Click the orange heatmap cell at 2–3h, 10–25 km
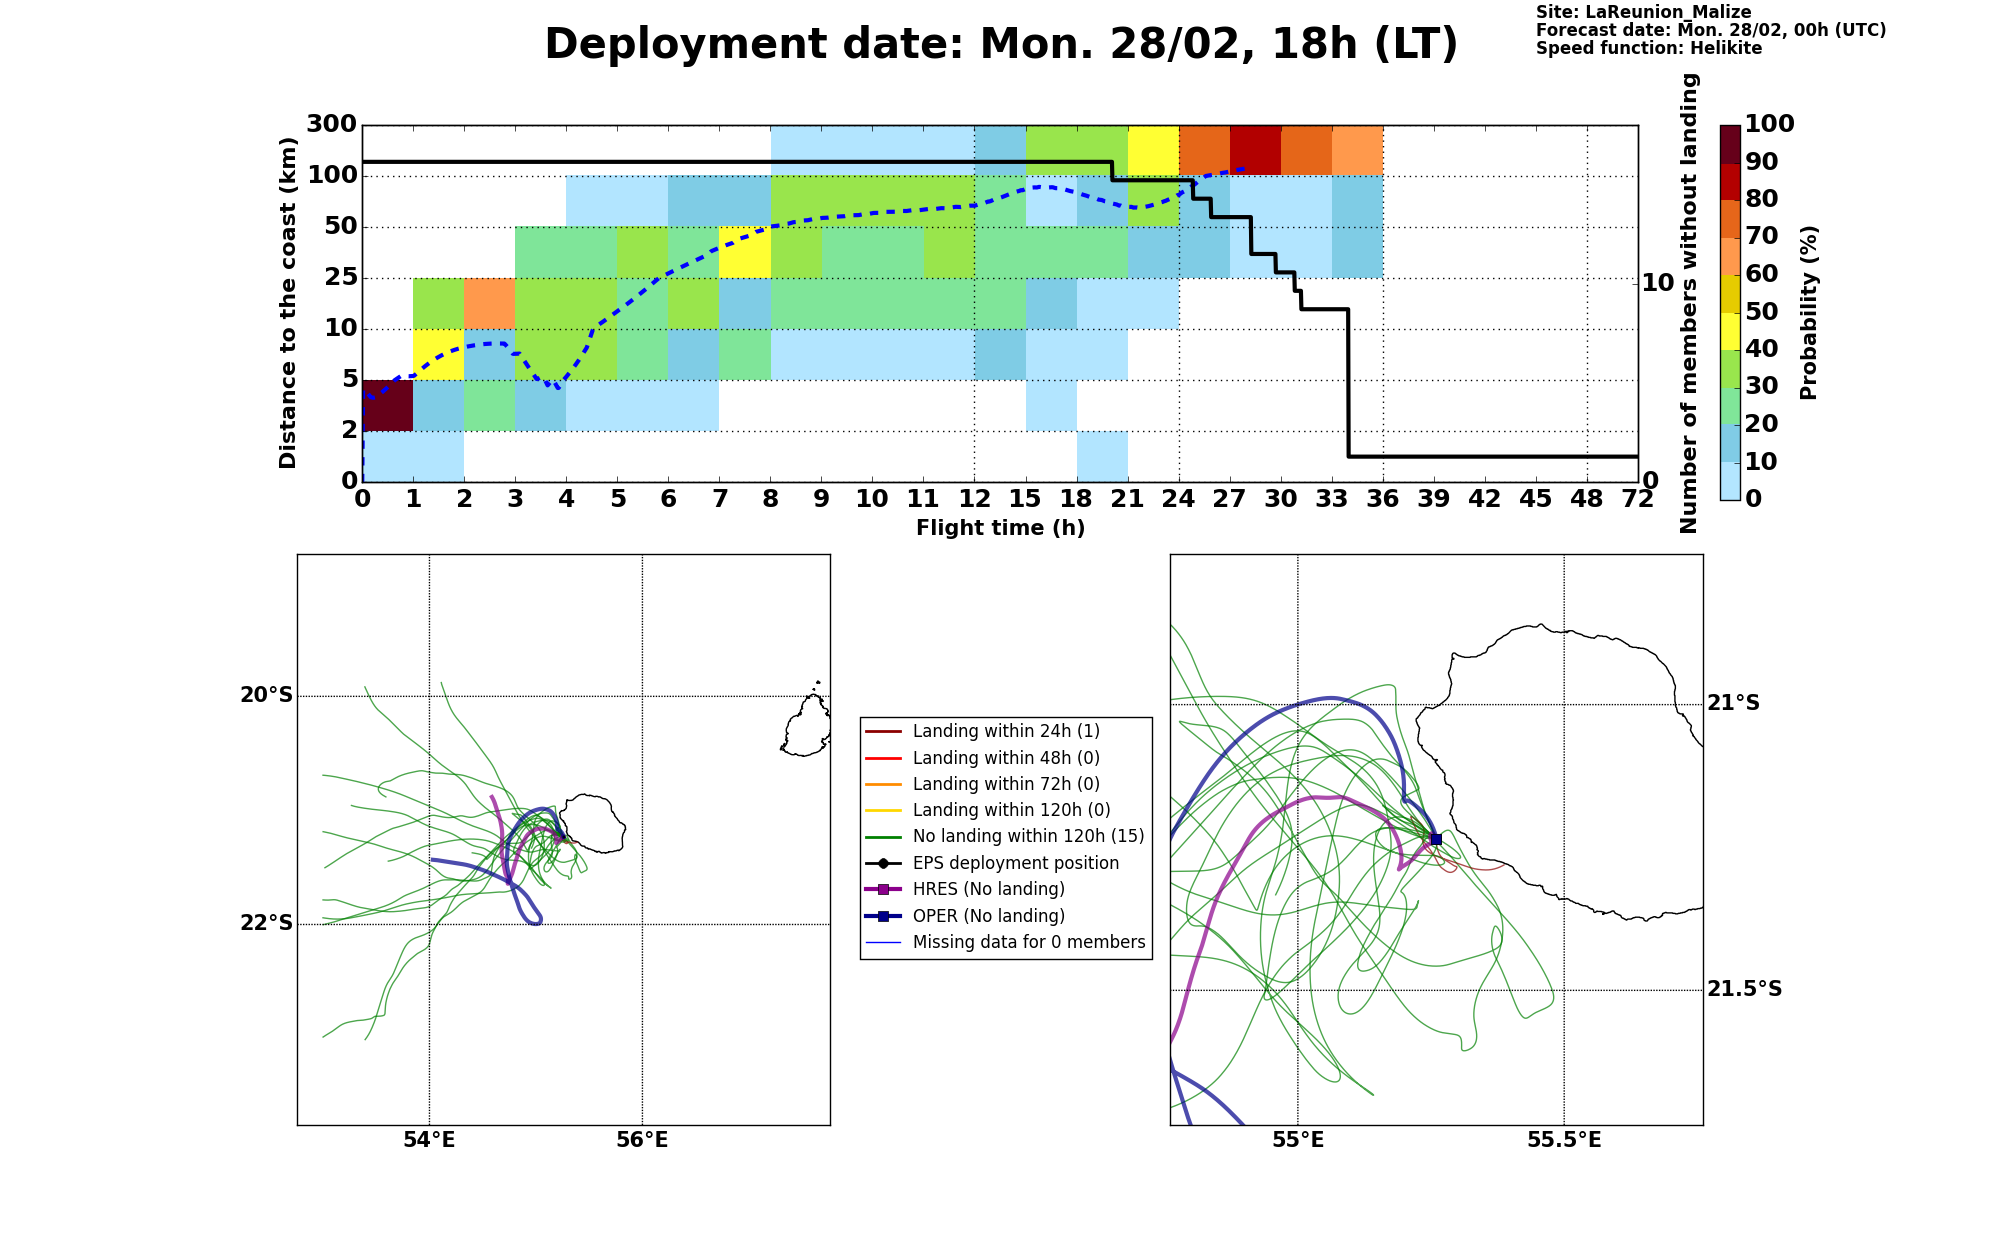The width and height of the screenshot is (2000, 1250). 490,304
